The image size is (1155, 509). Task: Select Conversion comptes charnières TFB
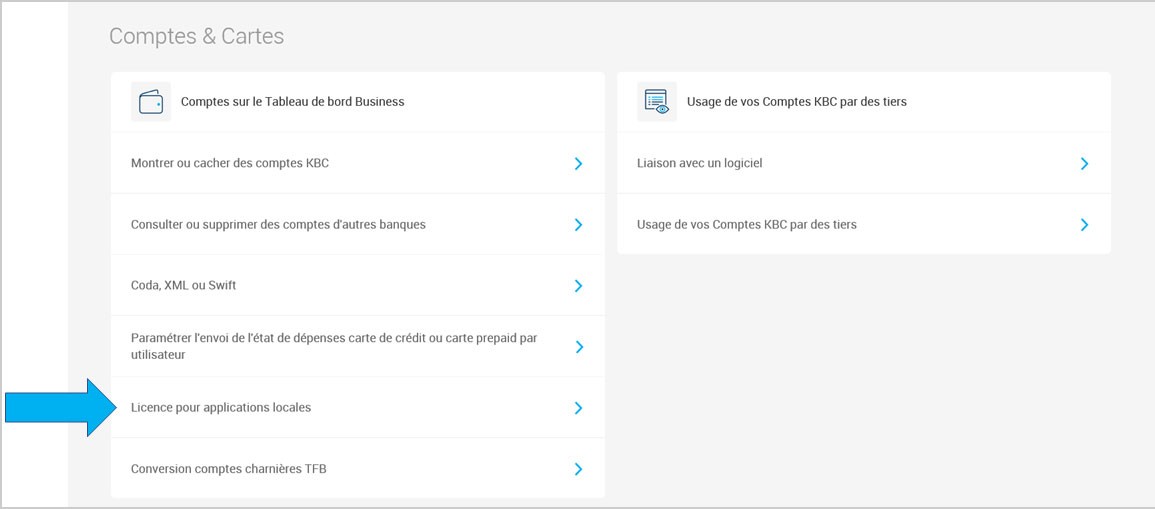358,469
